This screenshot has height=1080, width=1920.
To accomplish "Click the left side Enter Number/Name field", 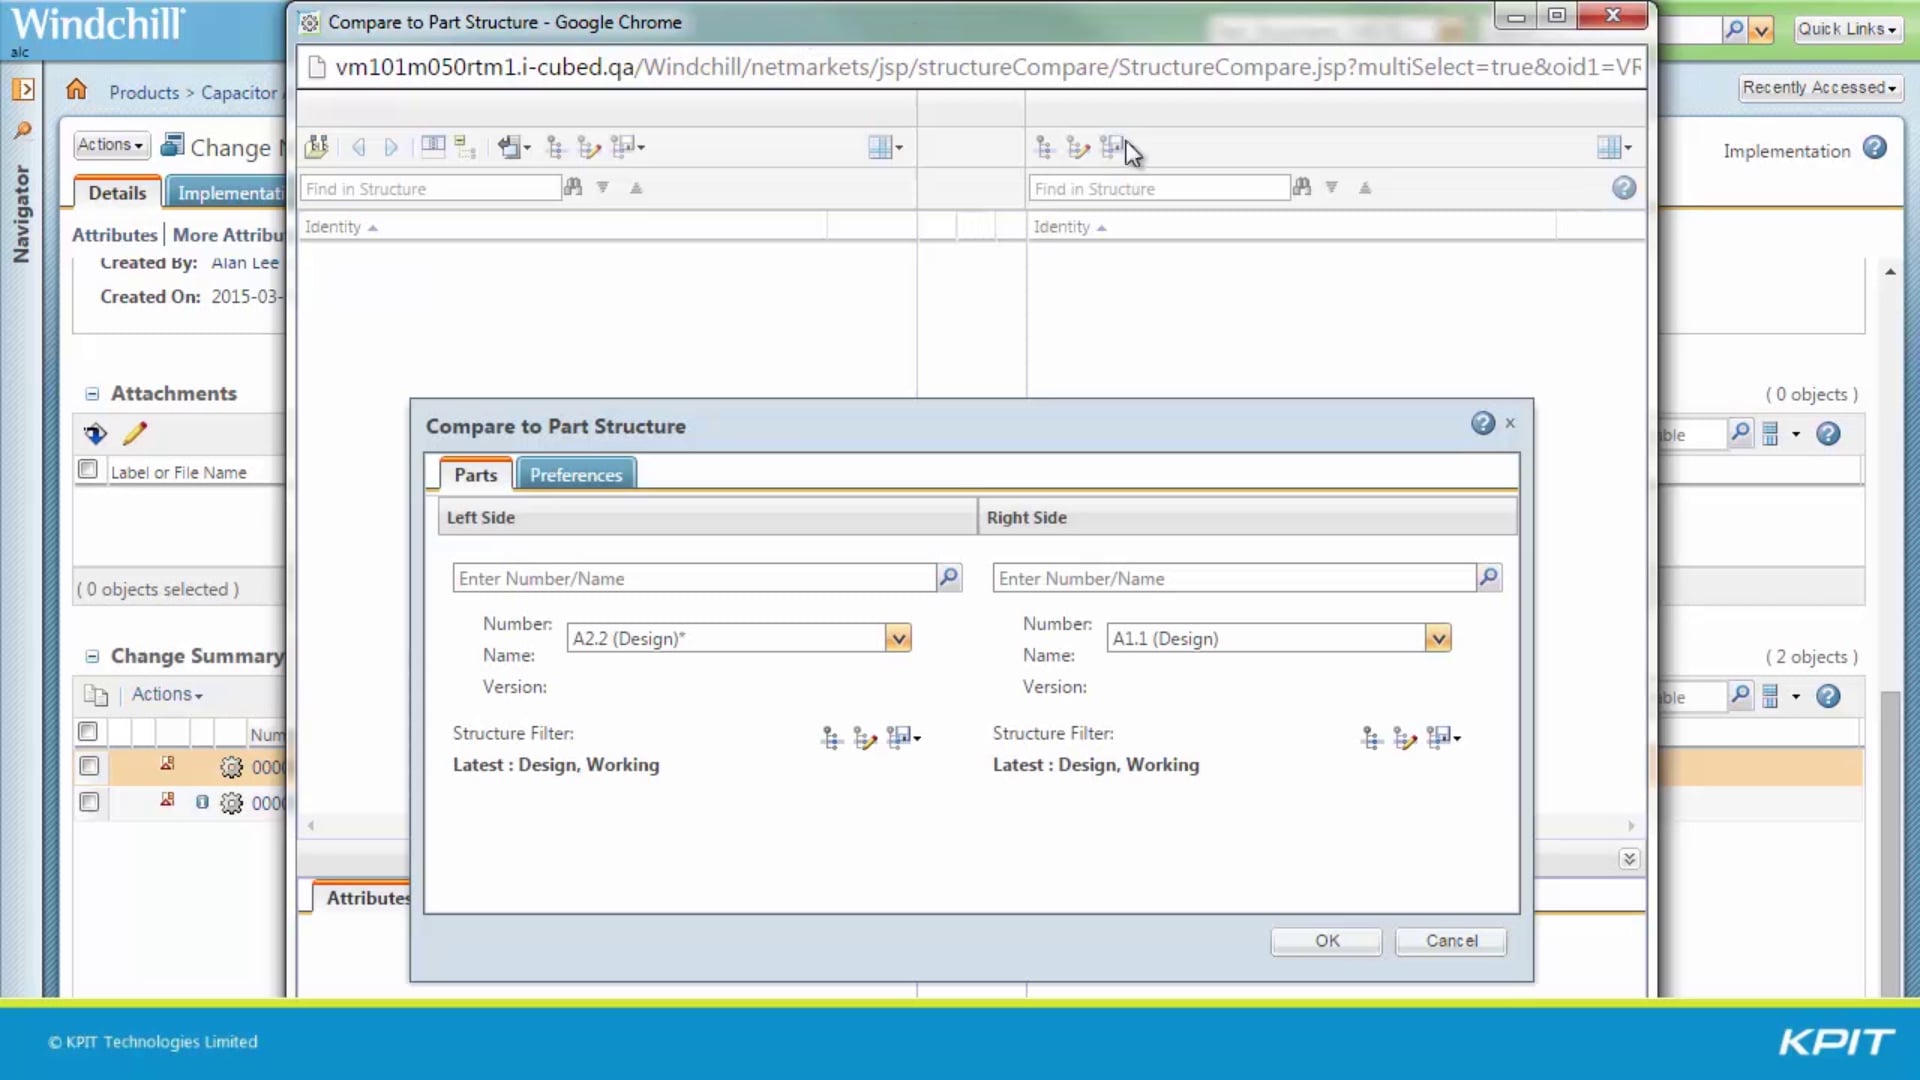I will tap(694, 578).
